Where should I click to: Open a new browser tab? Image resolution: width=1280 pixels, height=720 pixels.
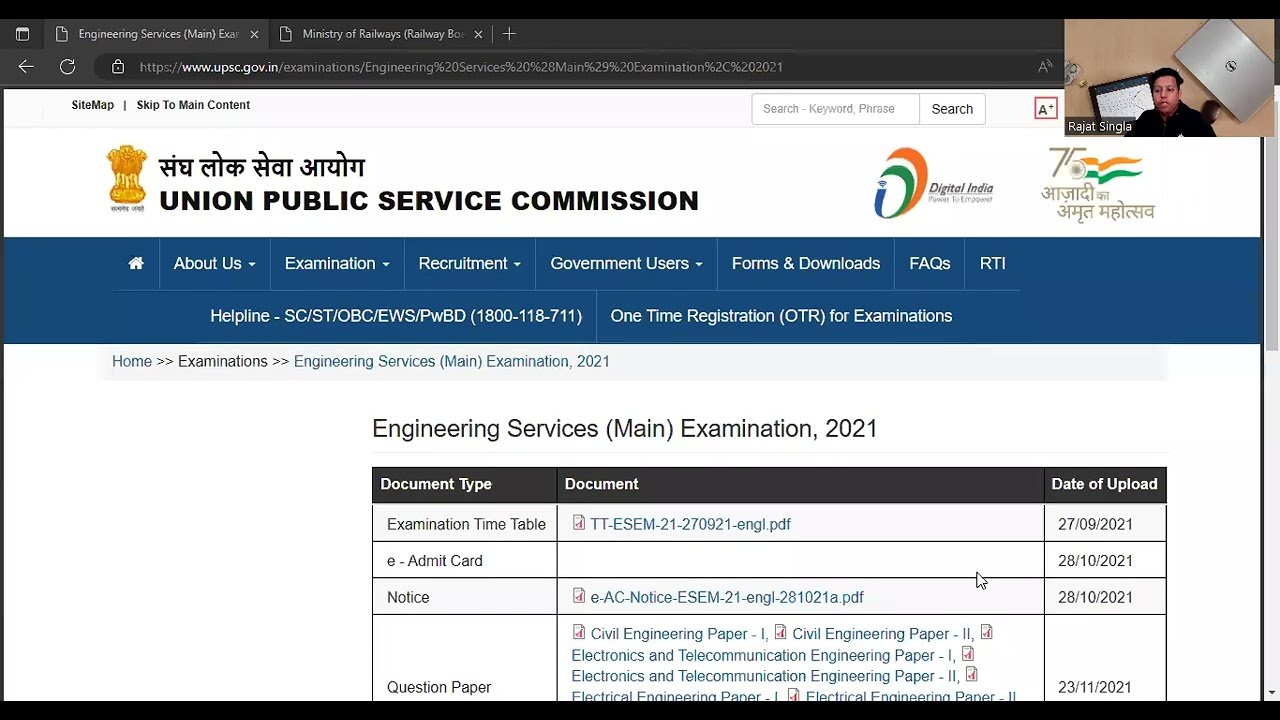(x=509, y=34)
